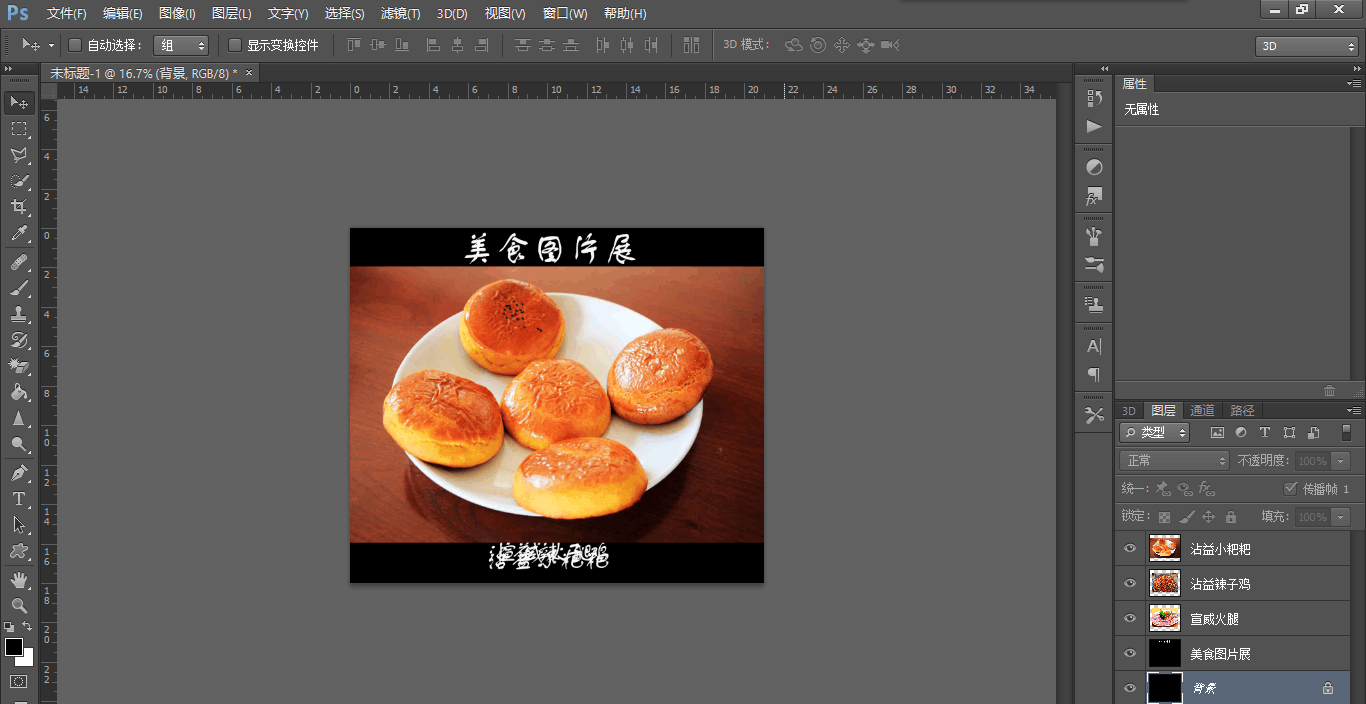Check 显示变换控件 in the options bar
Image resolution: width=1366 pixels, height=704 pixels.
[x=235, y=45]
